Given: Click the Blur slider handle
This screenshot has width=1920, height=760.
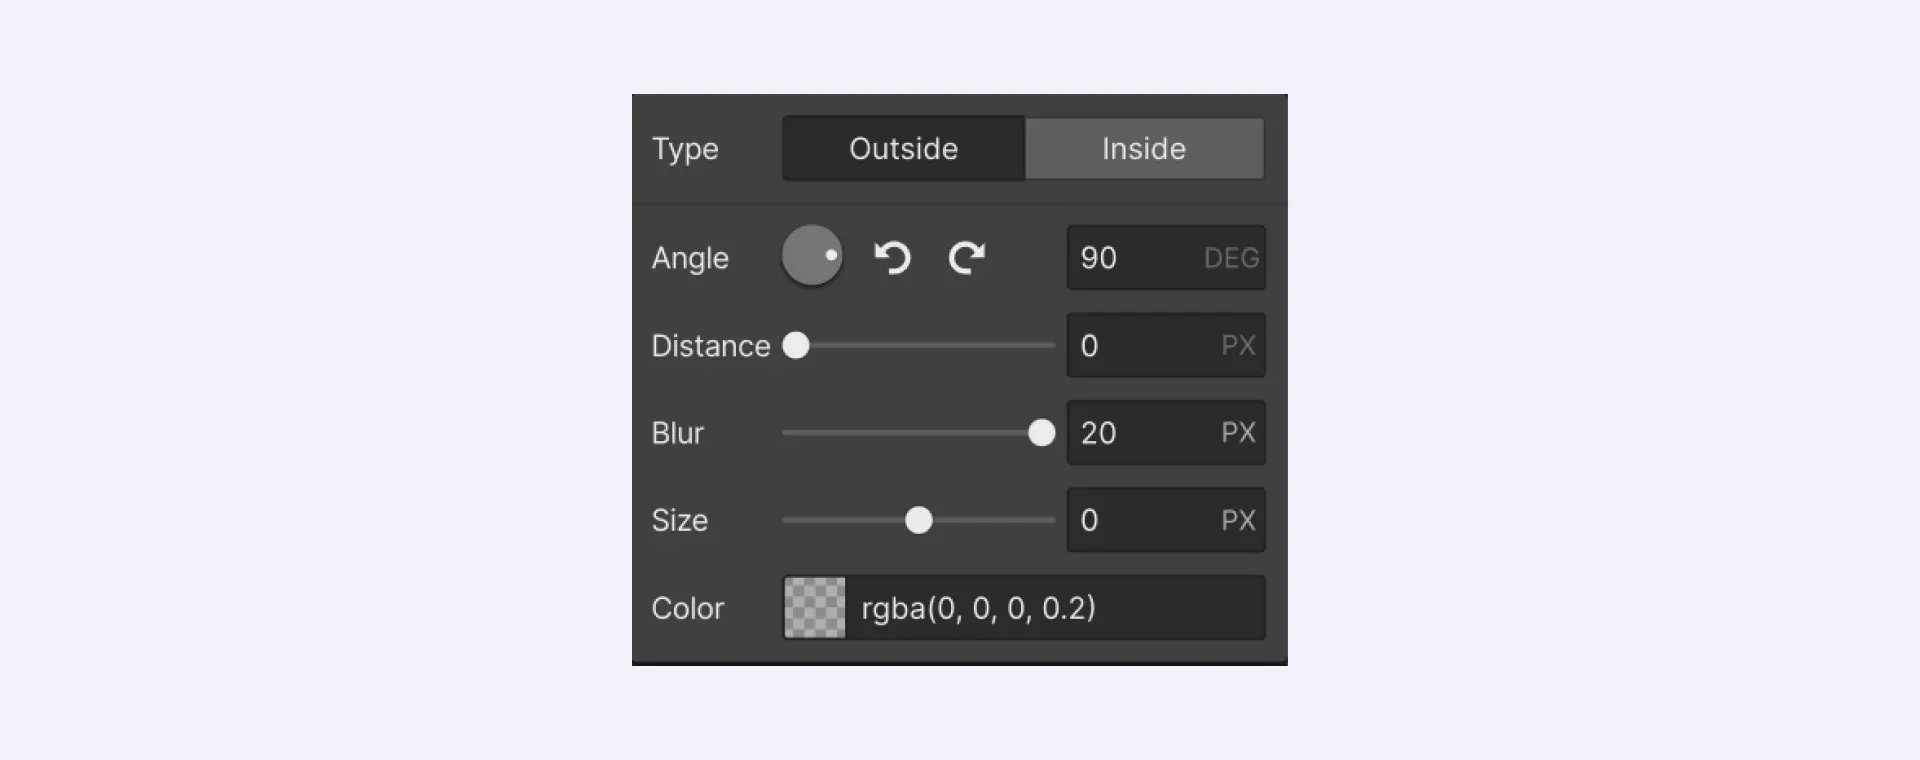Looking at the screenshot, I should click(1042, 433).
